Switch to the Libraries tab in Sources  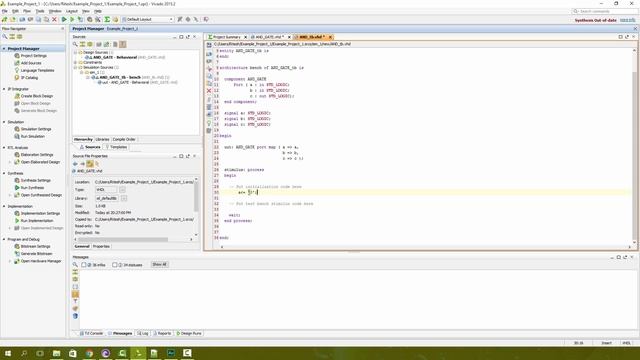[102, 140]
